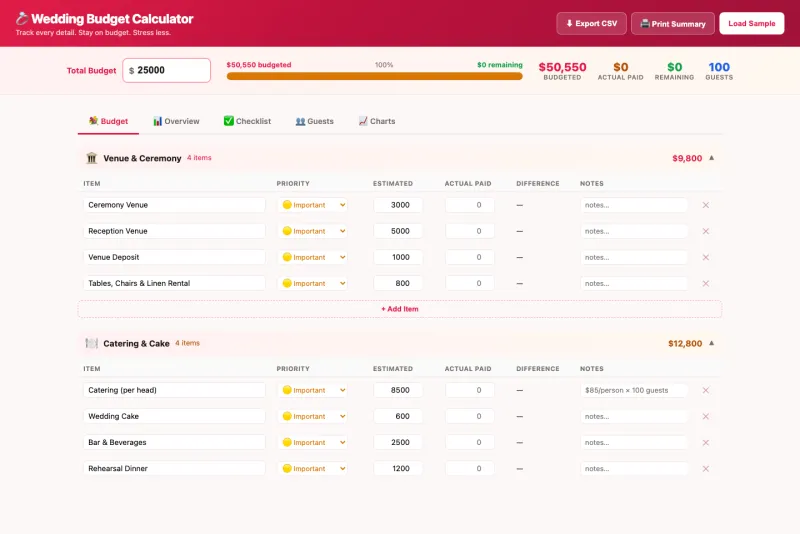Viewport: 800px width, 534px height.
Task: Click the Export CSV button
Action: pyautogui.click(x=591, y=23)
